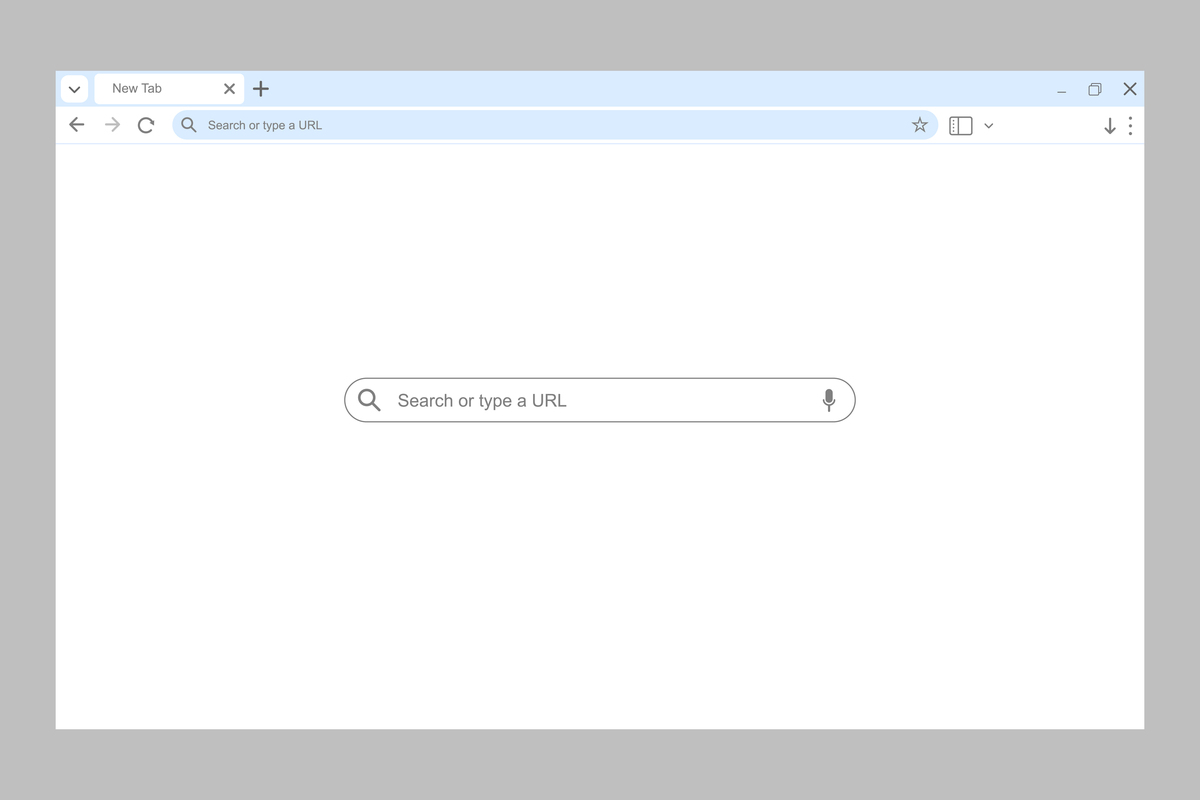Close the browser window
The width and height of the screenshot is (1200, 800).
[x=1130, y=89]
